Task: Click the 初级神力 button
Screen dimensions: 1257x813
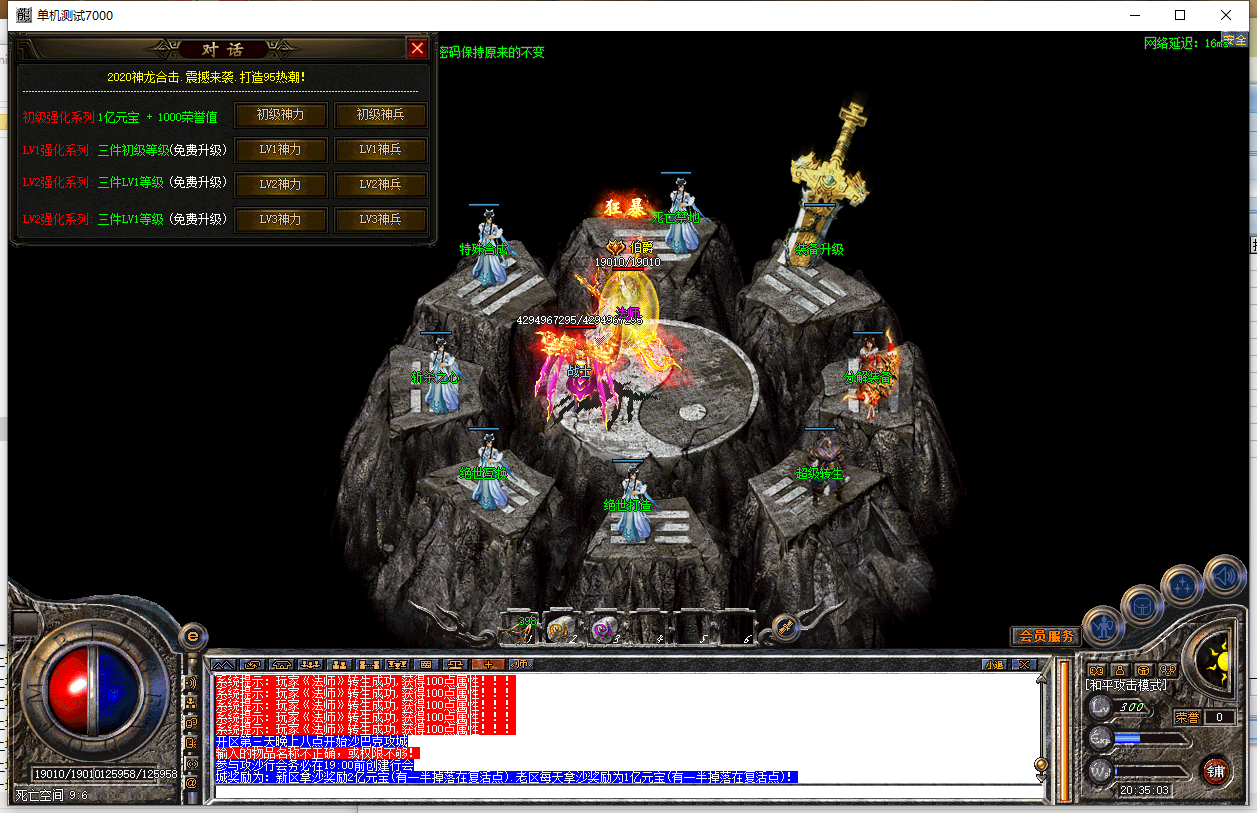Action: 280,115
